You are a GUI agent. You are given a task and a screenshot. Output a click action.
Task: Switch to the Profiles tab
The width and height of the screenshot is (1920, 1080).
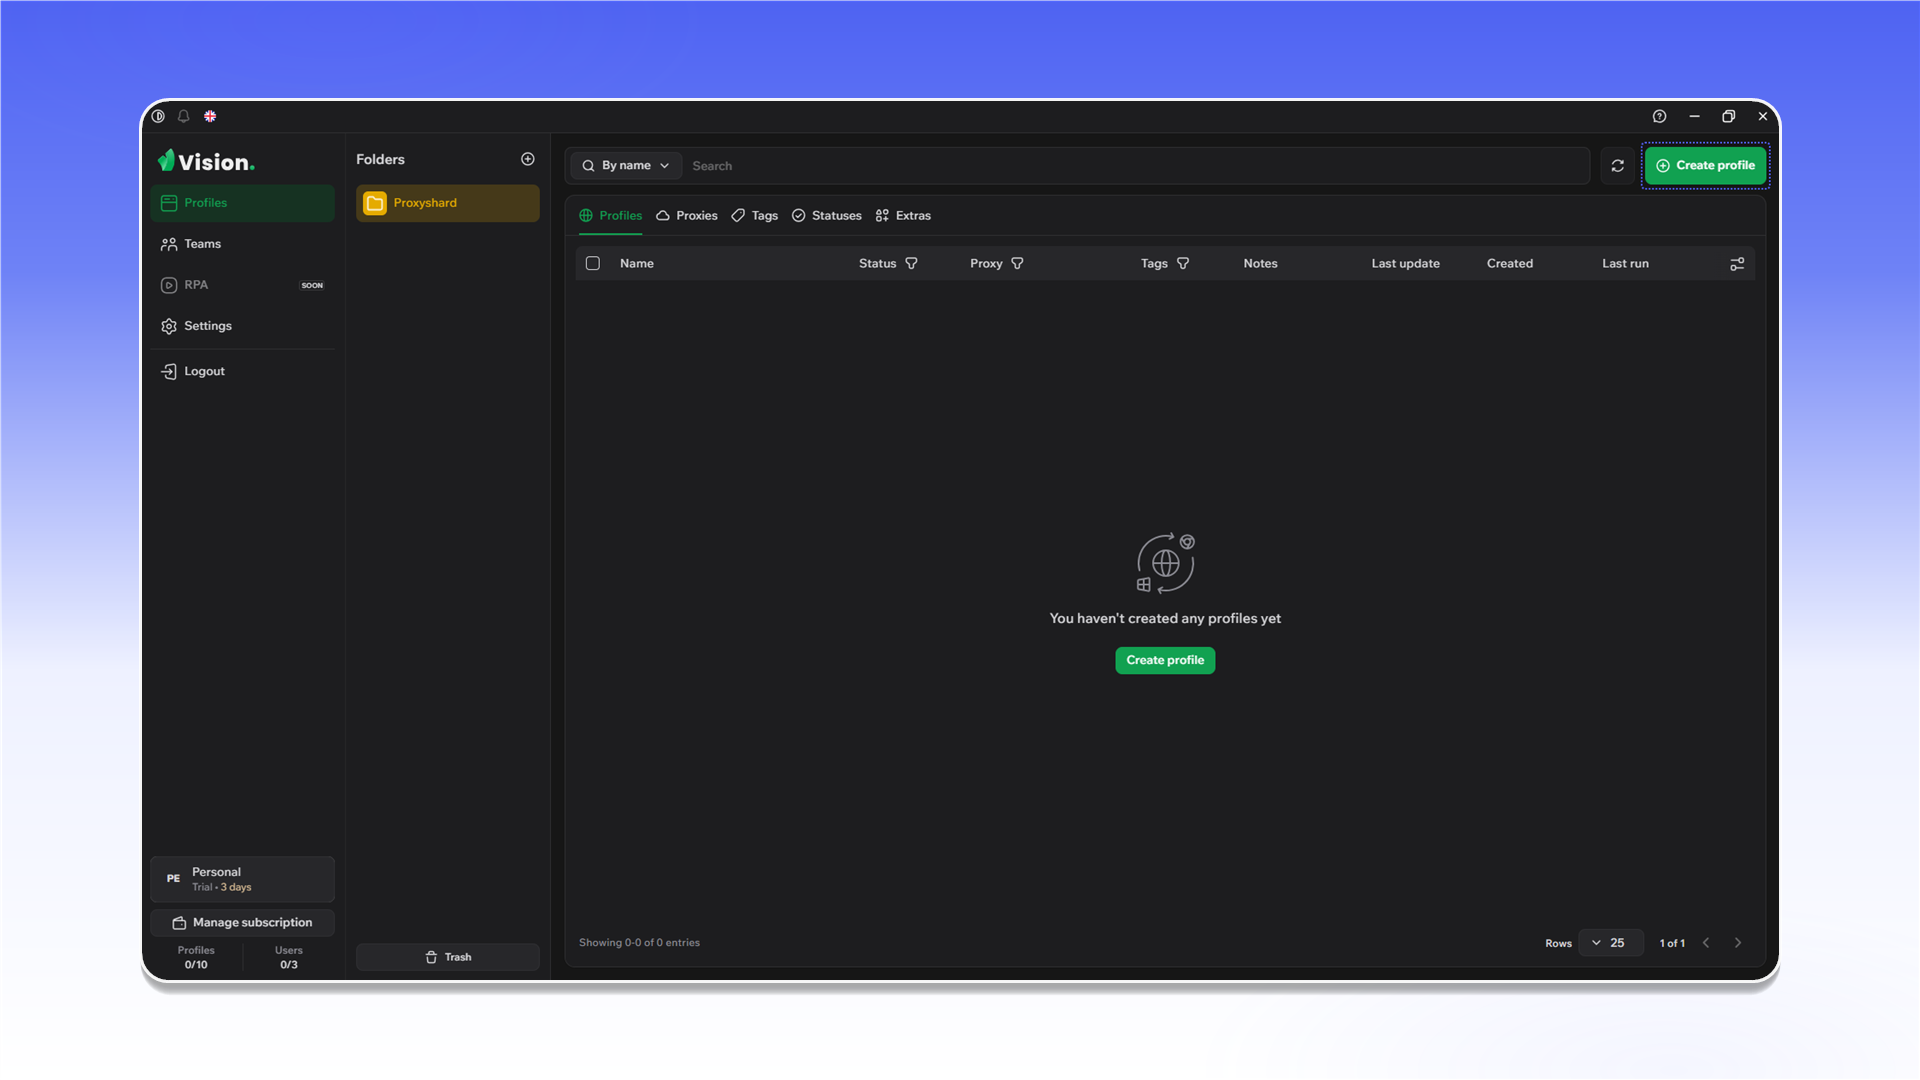611,216
